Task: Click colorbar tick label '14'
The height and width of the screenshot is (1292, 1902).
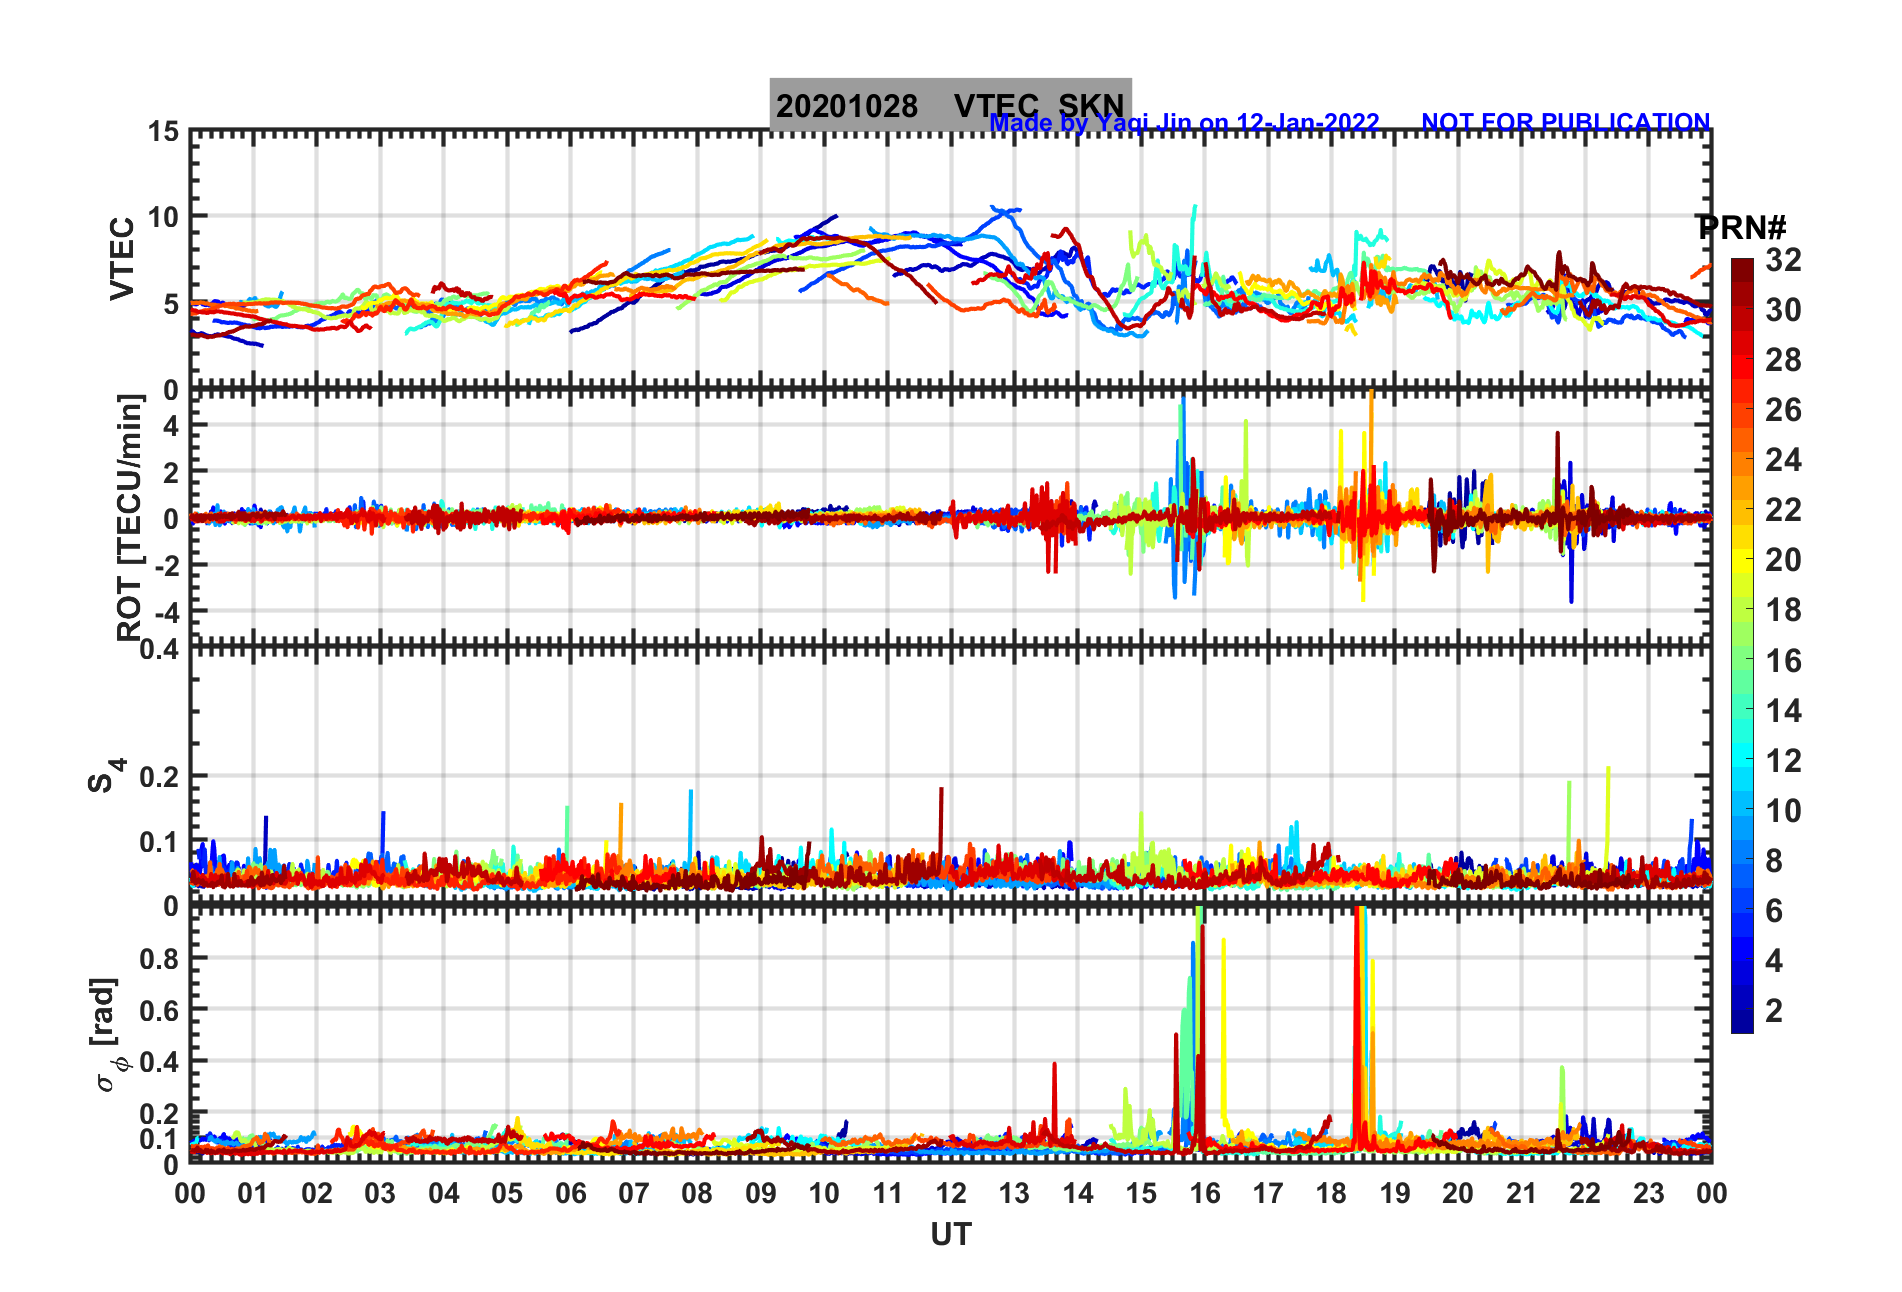Action: coord(1783,711)
